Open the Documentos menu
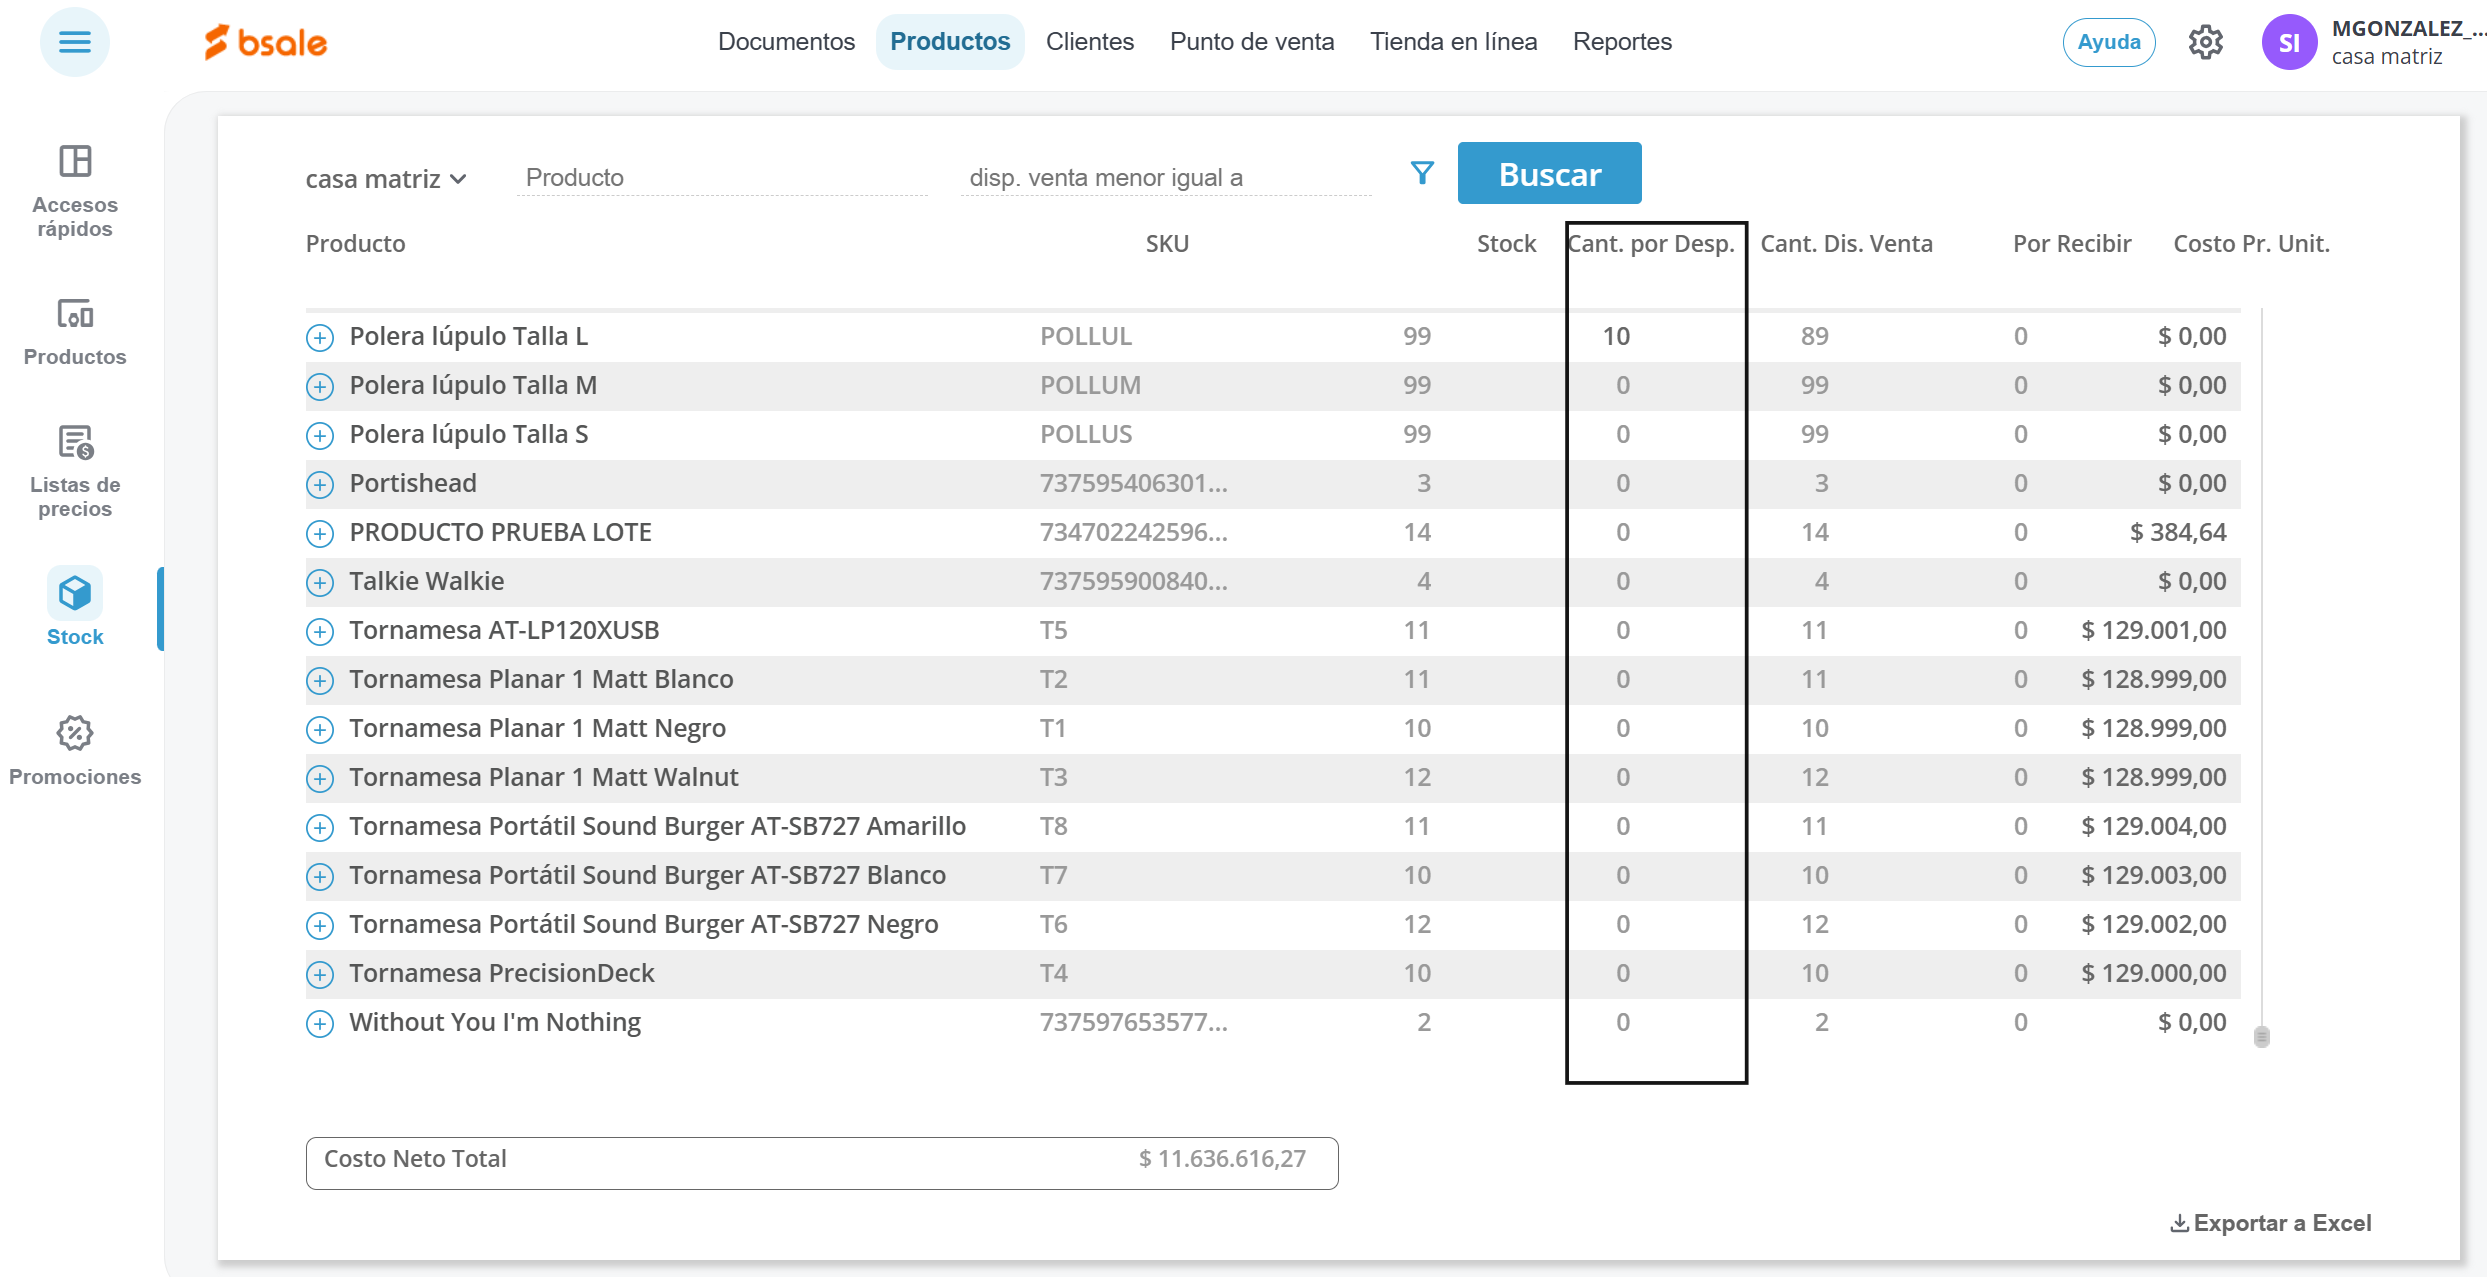Image resolution: width=2487 pixels, height=1277 pixels. (x=786, y=42)
